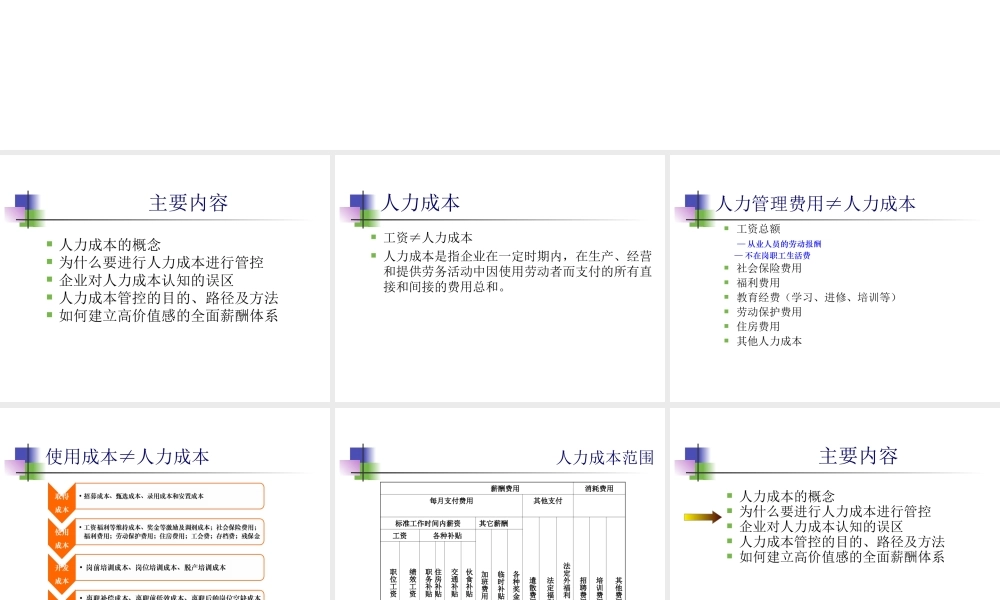
Task: Open the 人力成本范围 slide thumbnail
Action: pos(499,504)
